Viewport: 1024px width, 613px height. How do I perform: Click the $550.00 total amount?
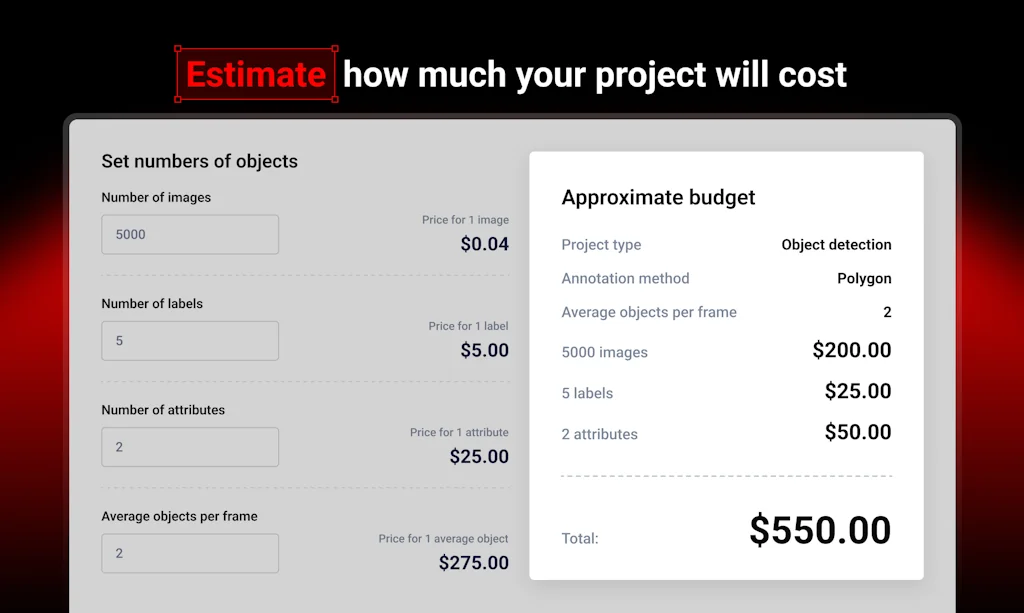point(819,531)
